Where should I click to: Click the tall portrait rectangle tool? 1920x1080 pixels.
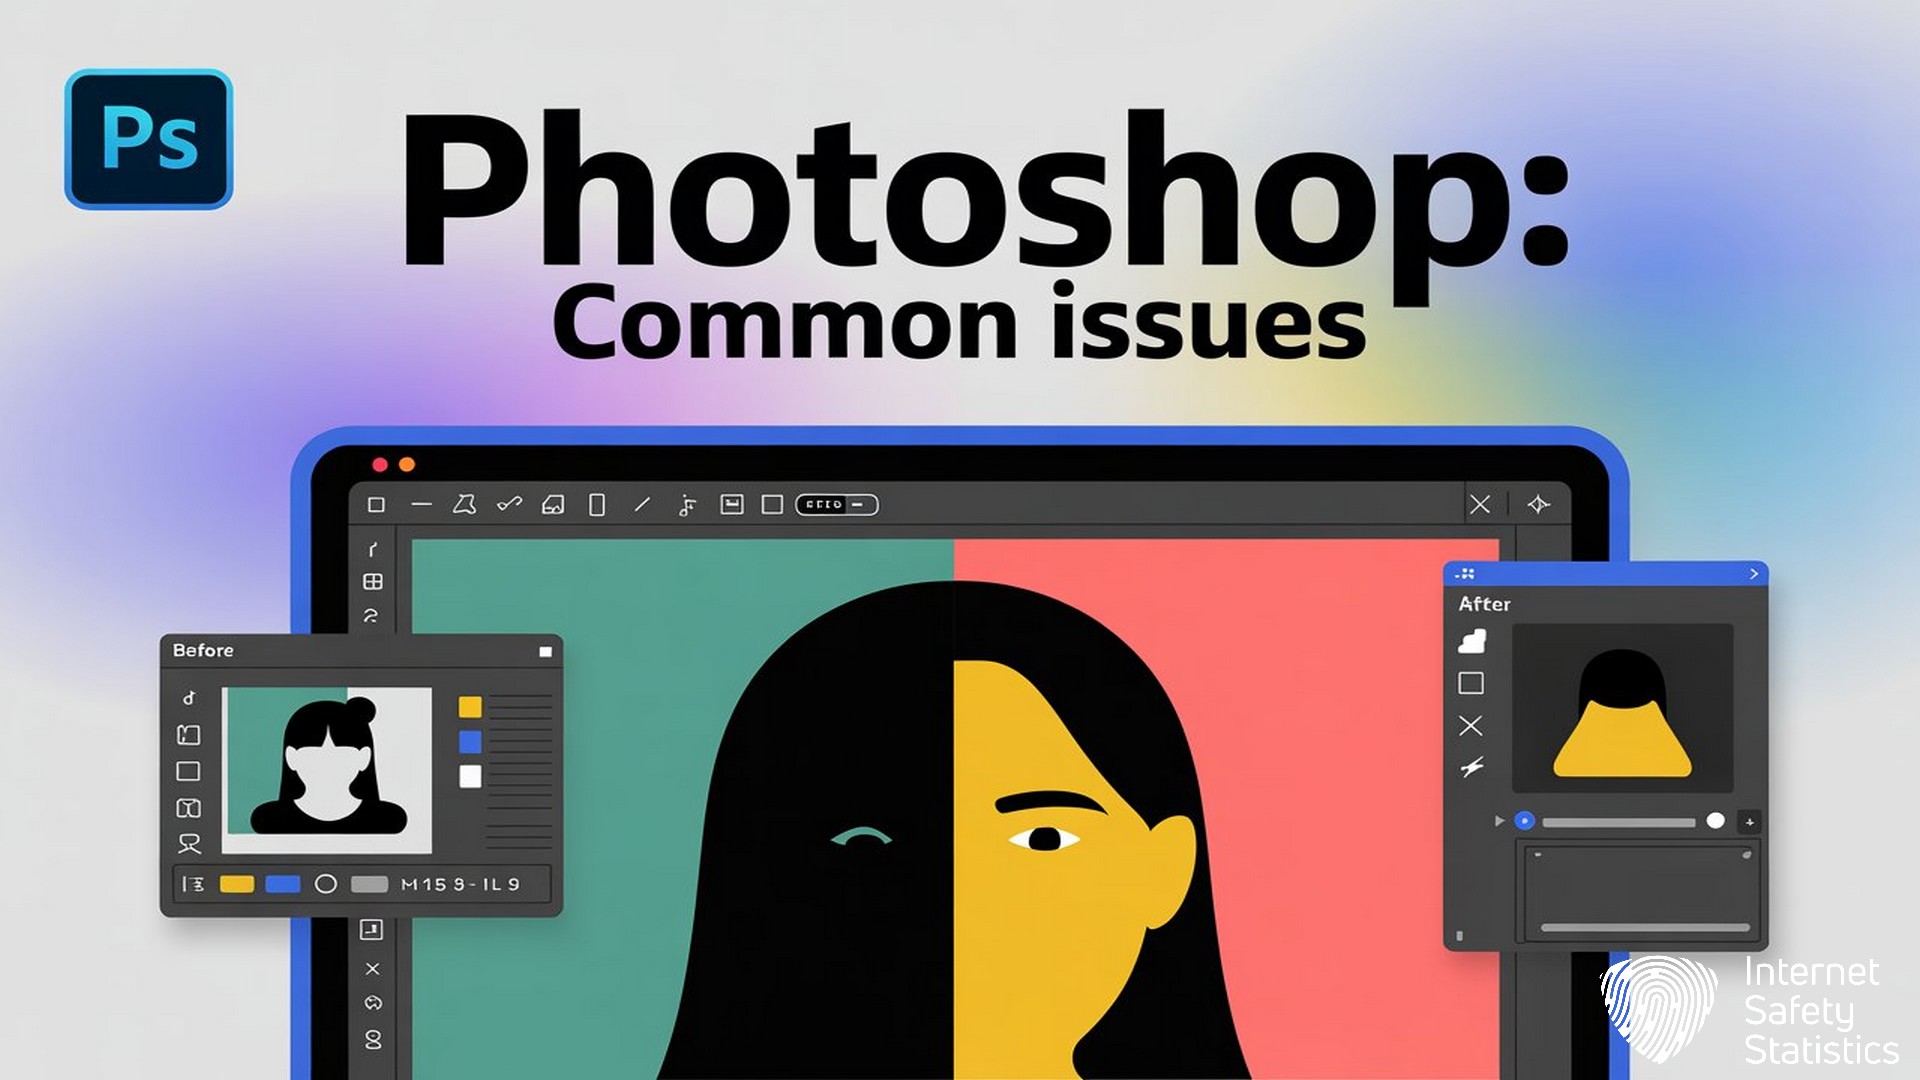tap(597, 505)
